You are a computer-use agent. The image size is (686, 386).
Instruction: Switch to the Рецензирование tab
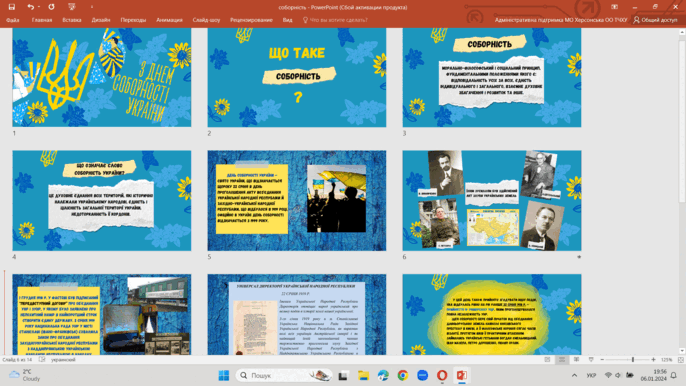pos(251,20)
